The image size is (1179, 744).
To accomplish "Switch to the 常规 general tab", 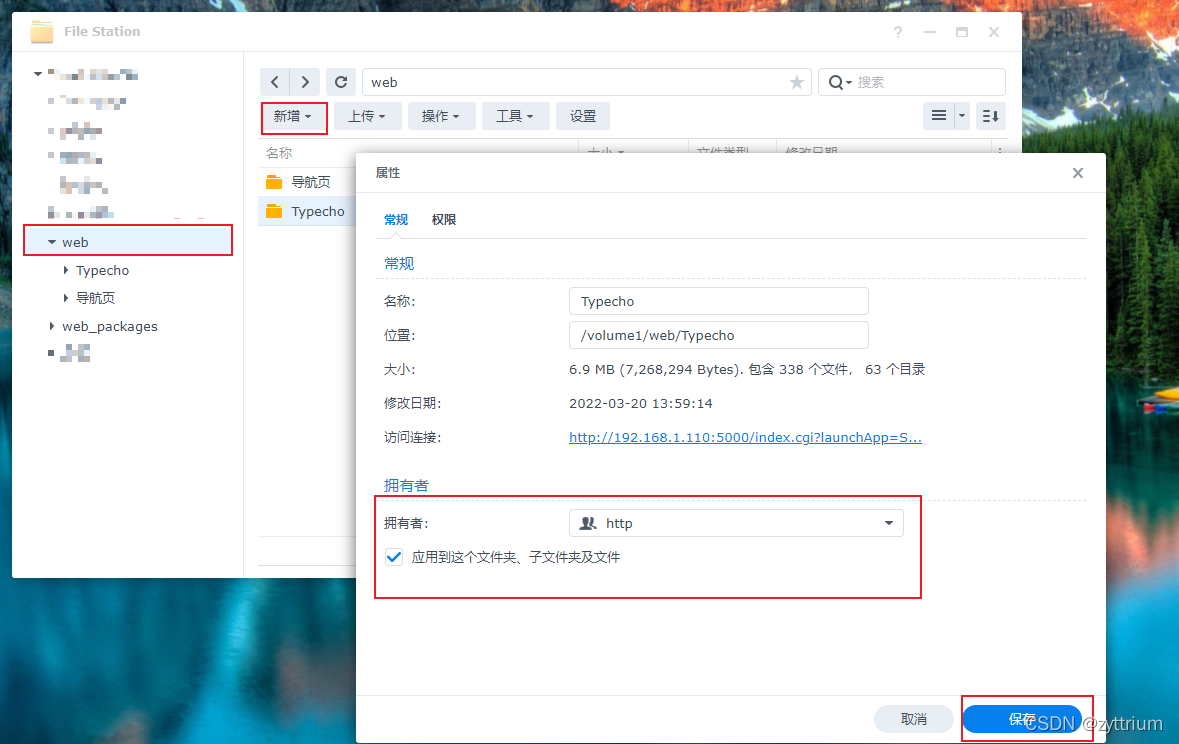I will click(x=396, y=220).
